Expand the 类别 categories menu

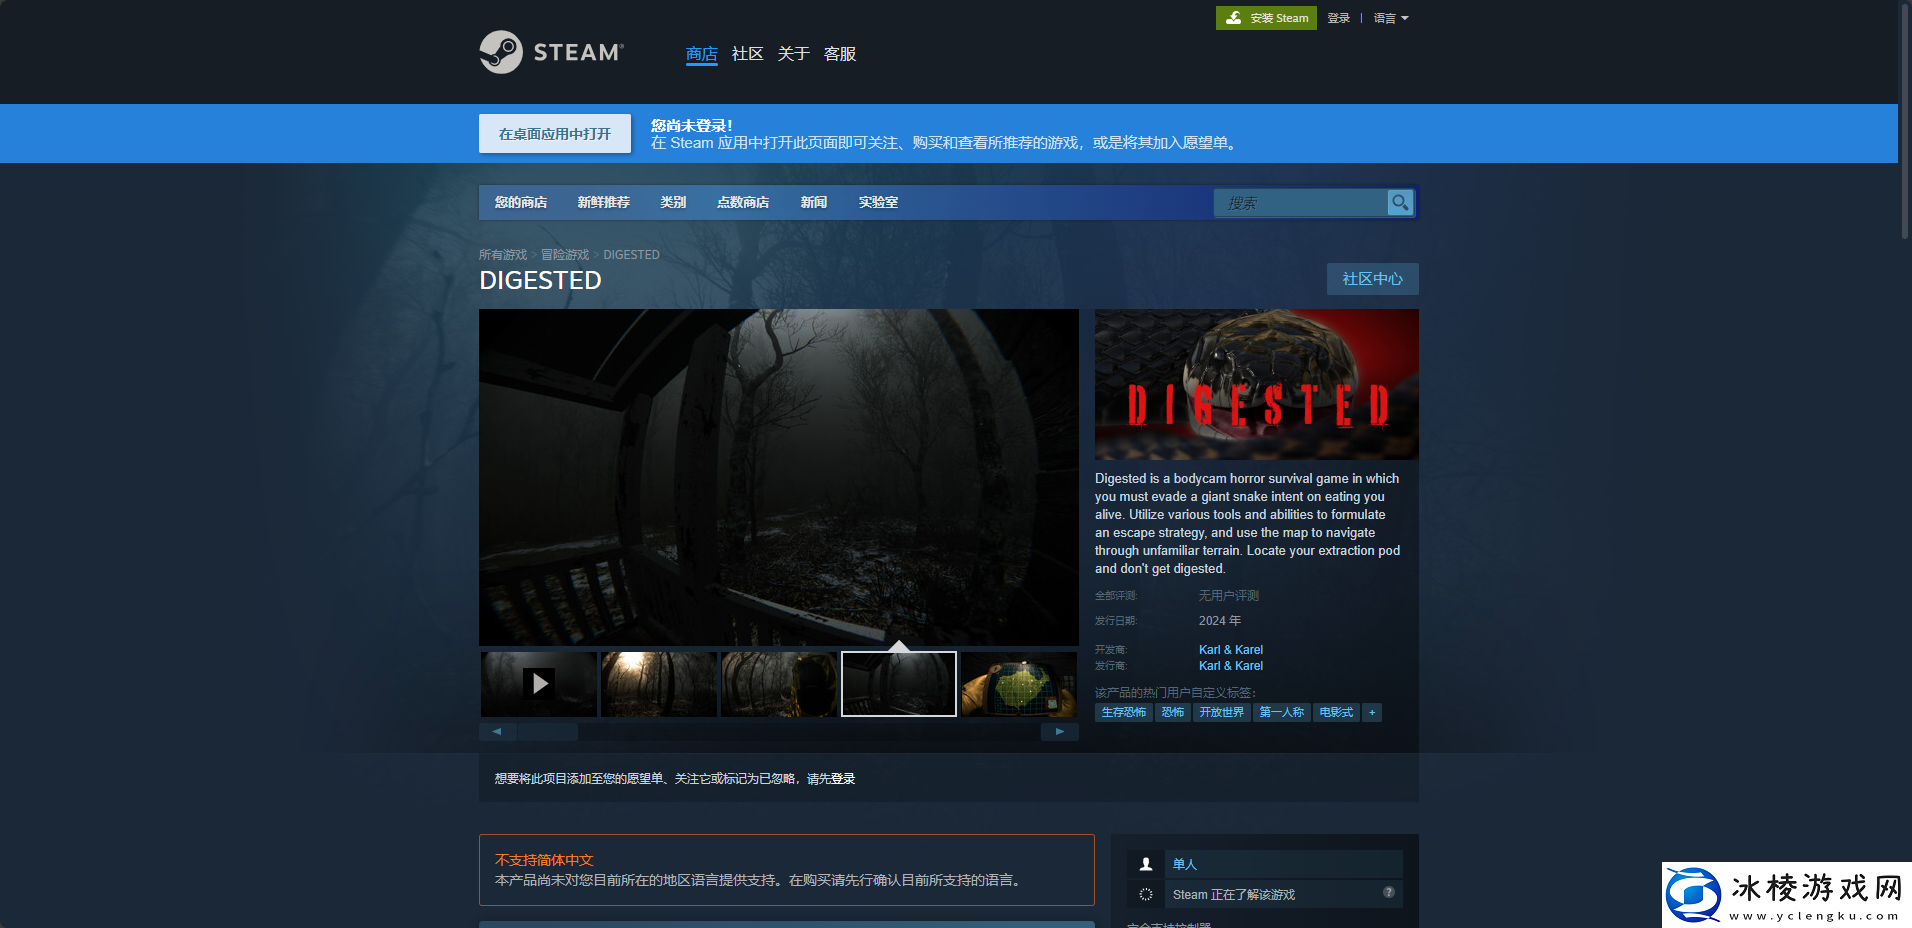(673, 202)
